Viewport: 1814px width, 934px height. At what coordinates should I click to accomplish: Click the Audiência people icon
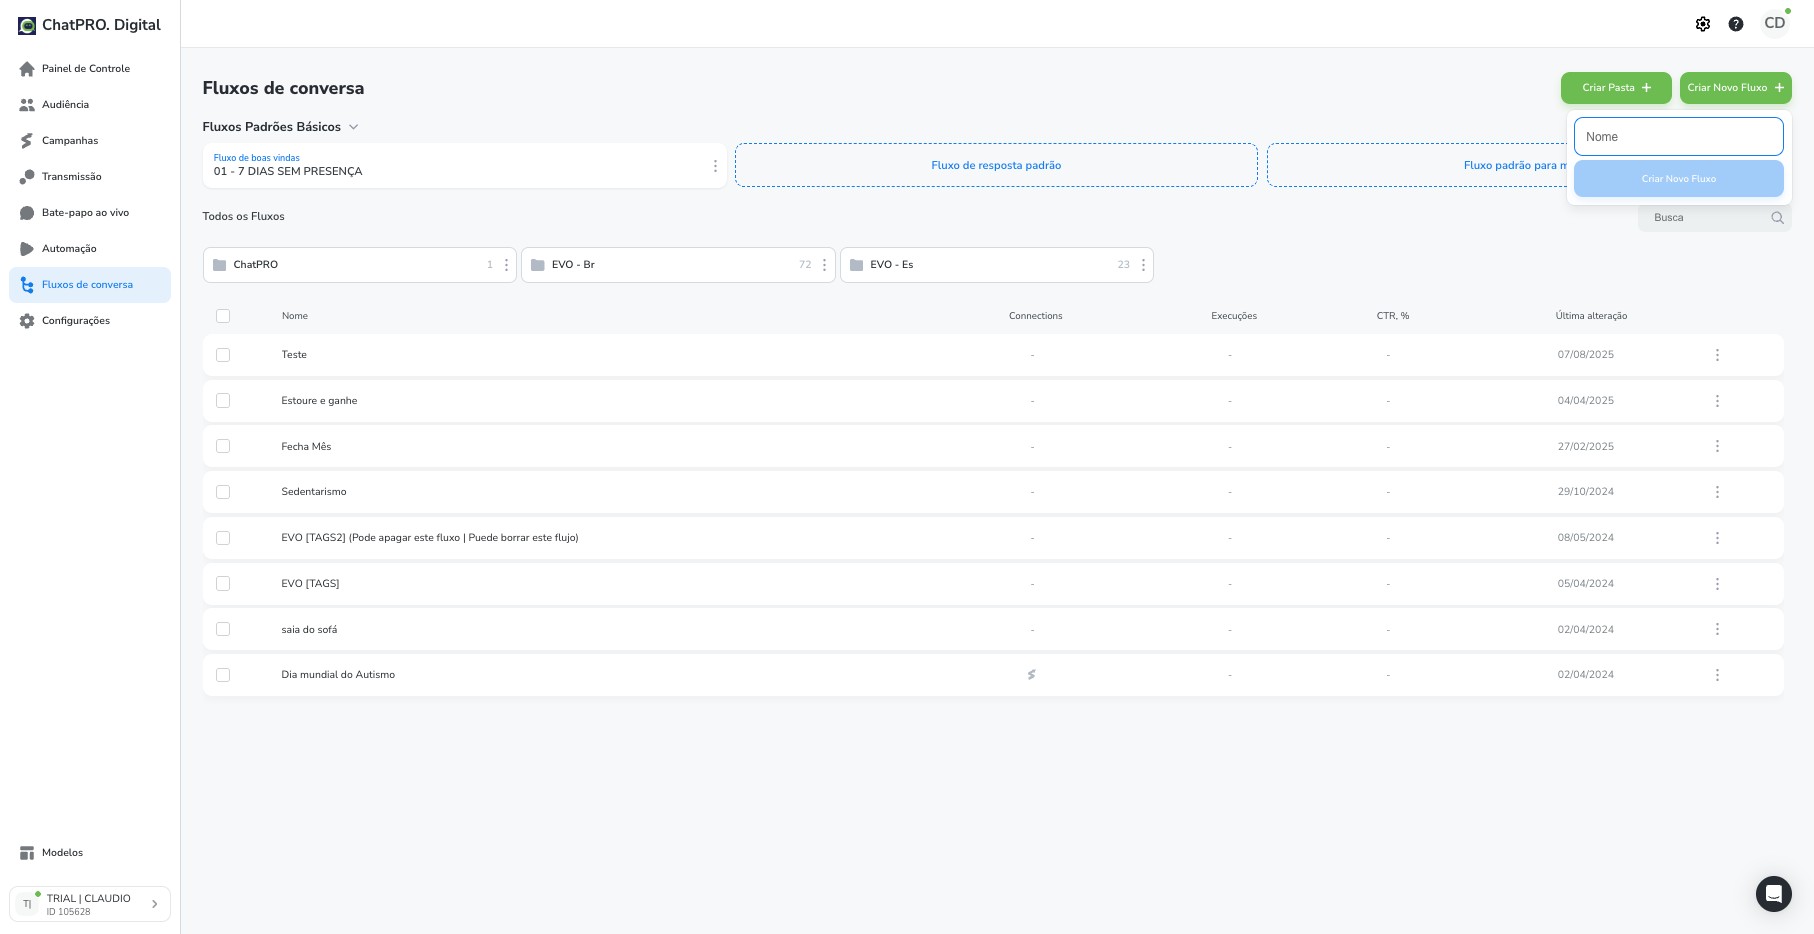[x=27, y=105]
